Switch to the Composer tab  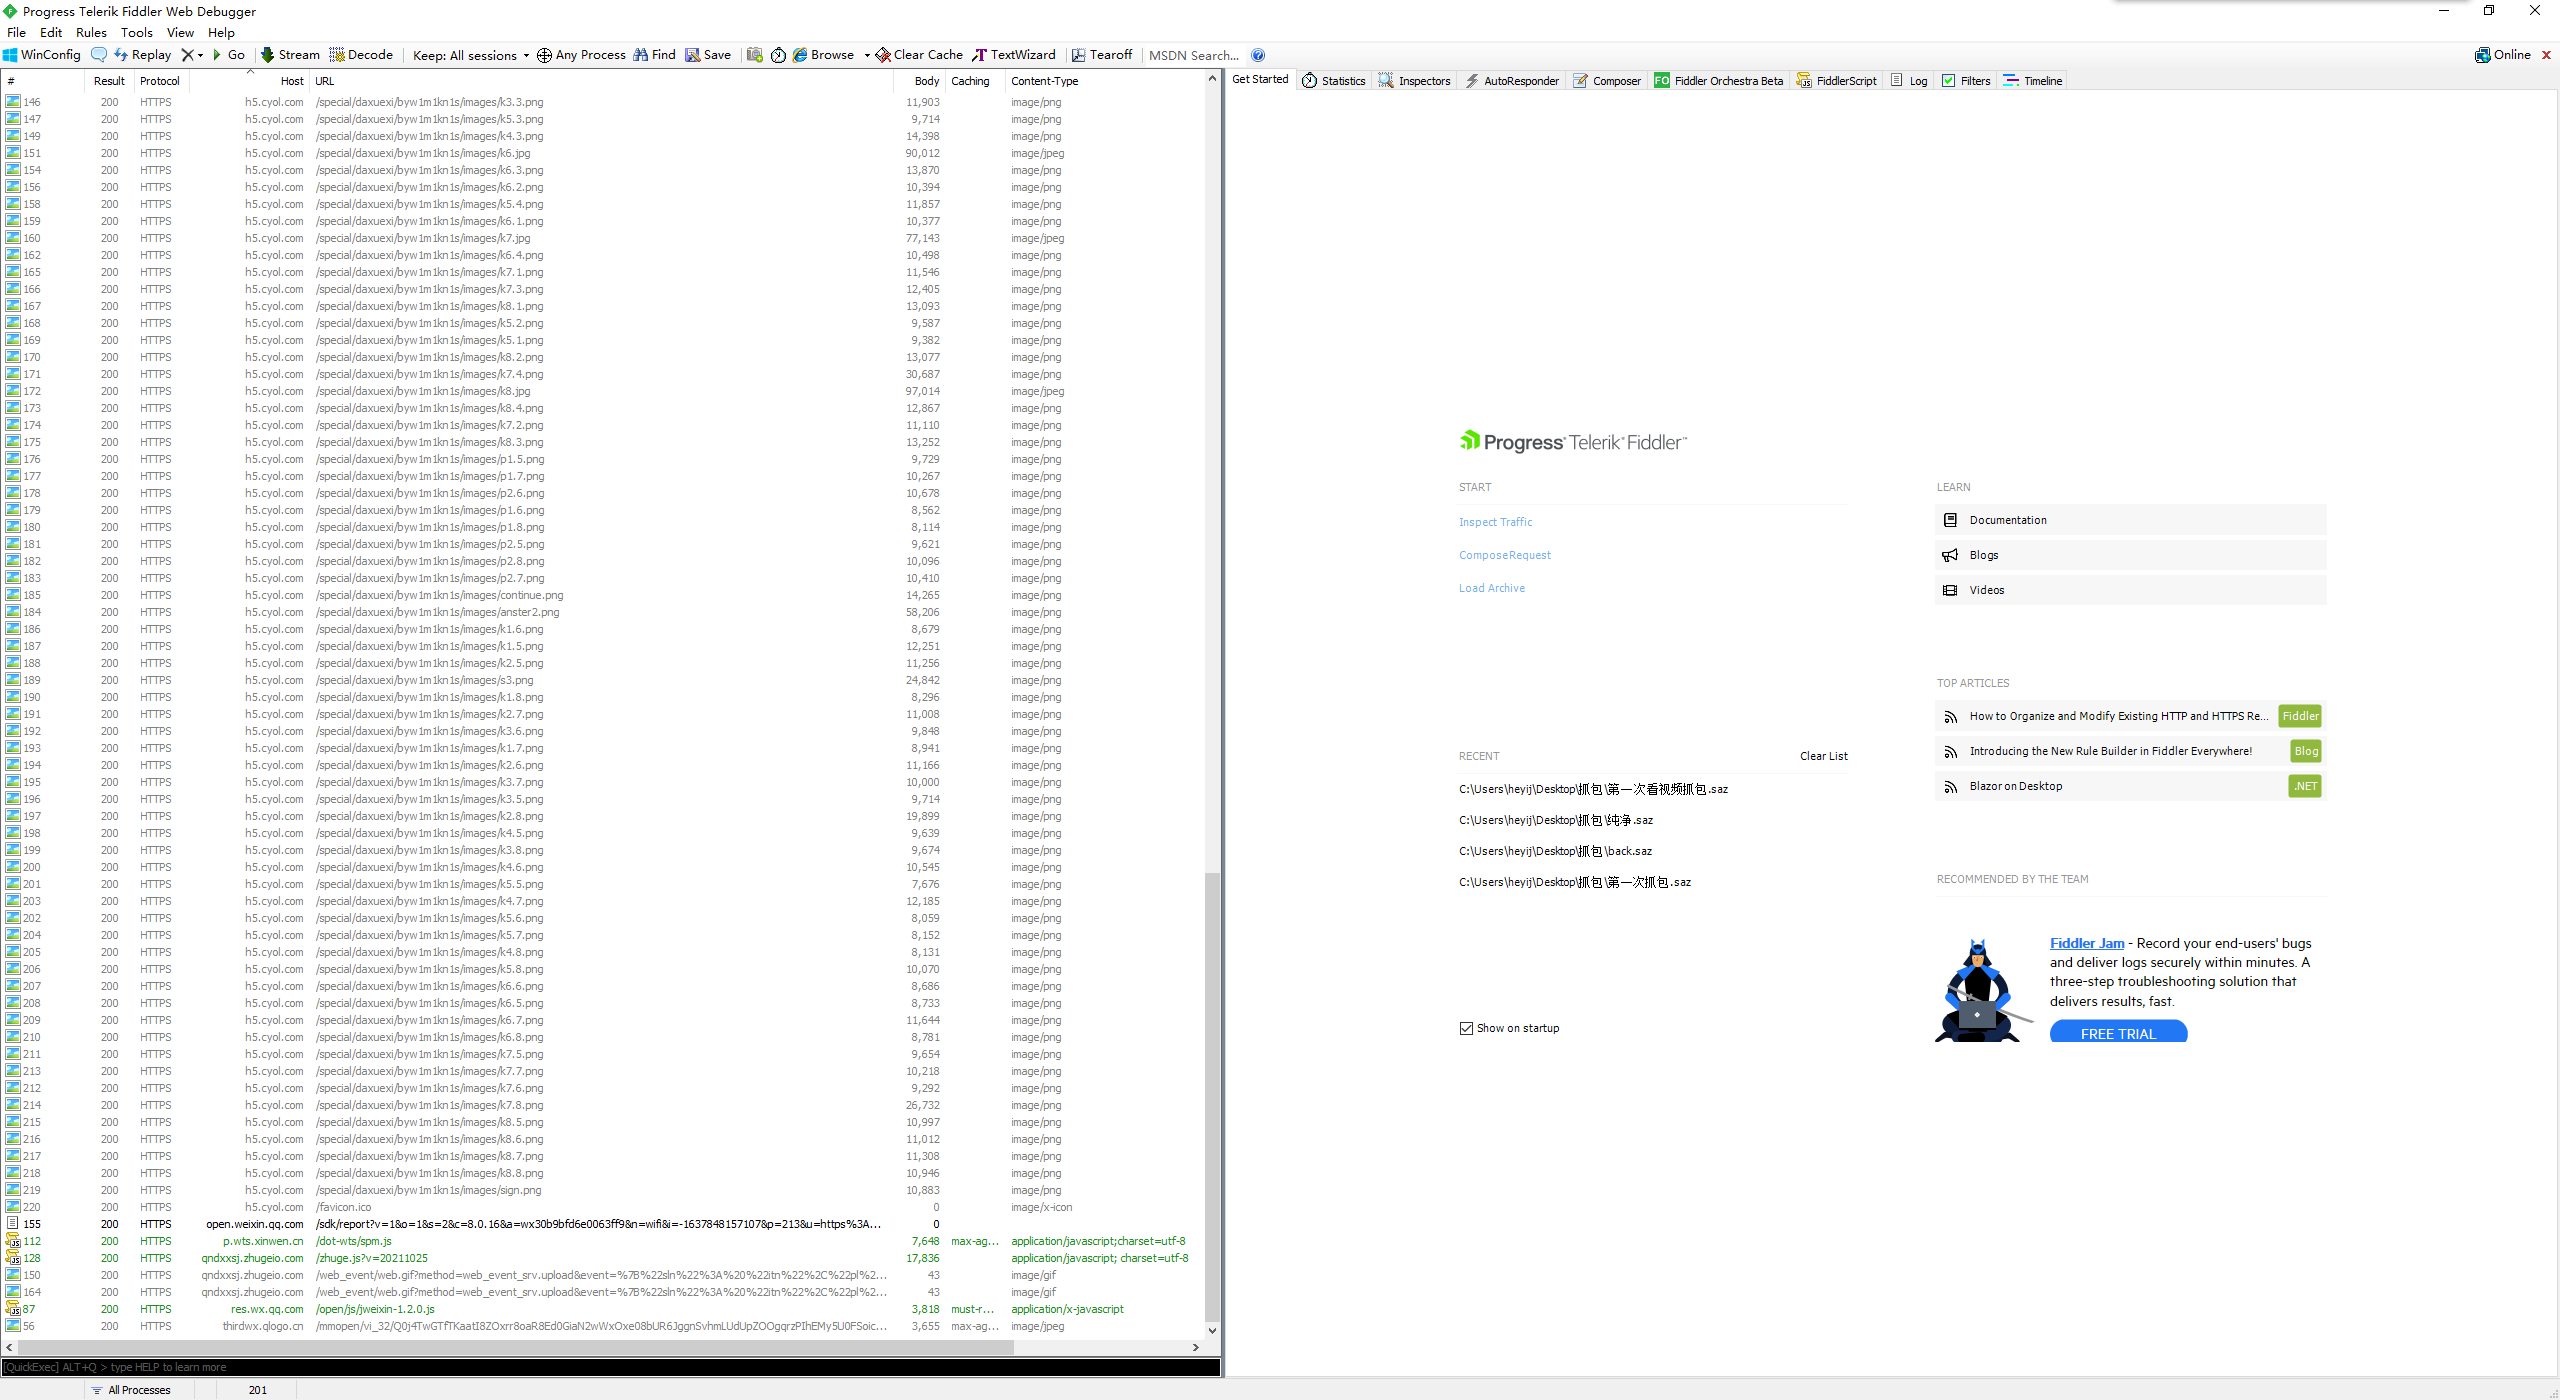coord(1607,81)
